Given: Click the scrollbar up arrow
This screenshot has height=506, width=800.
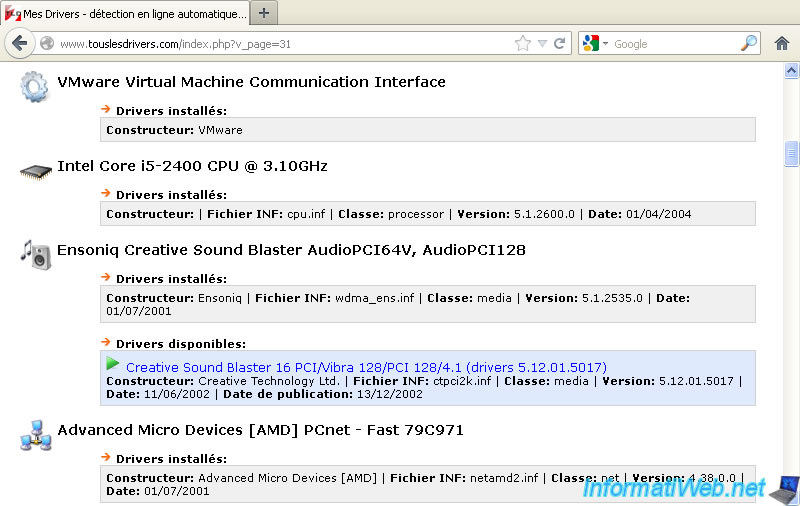Looking at the screenshot, I should pyautogui.click(x=791, y=70).
